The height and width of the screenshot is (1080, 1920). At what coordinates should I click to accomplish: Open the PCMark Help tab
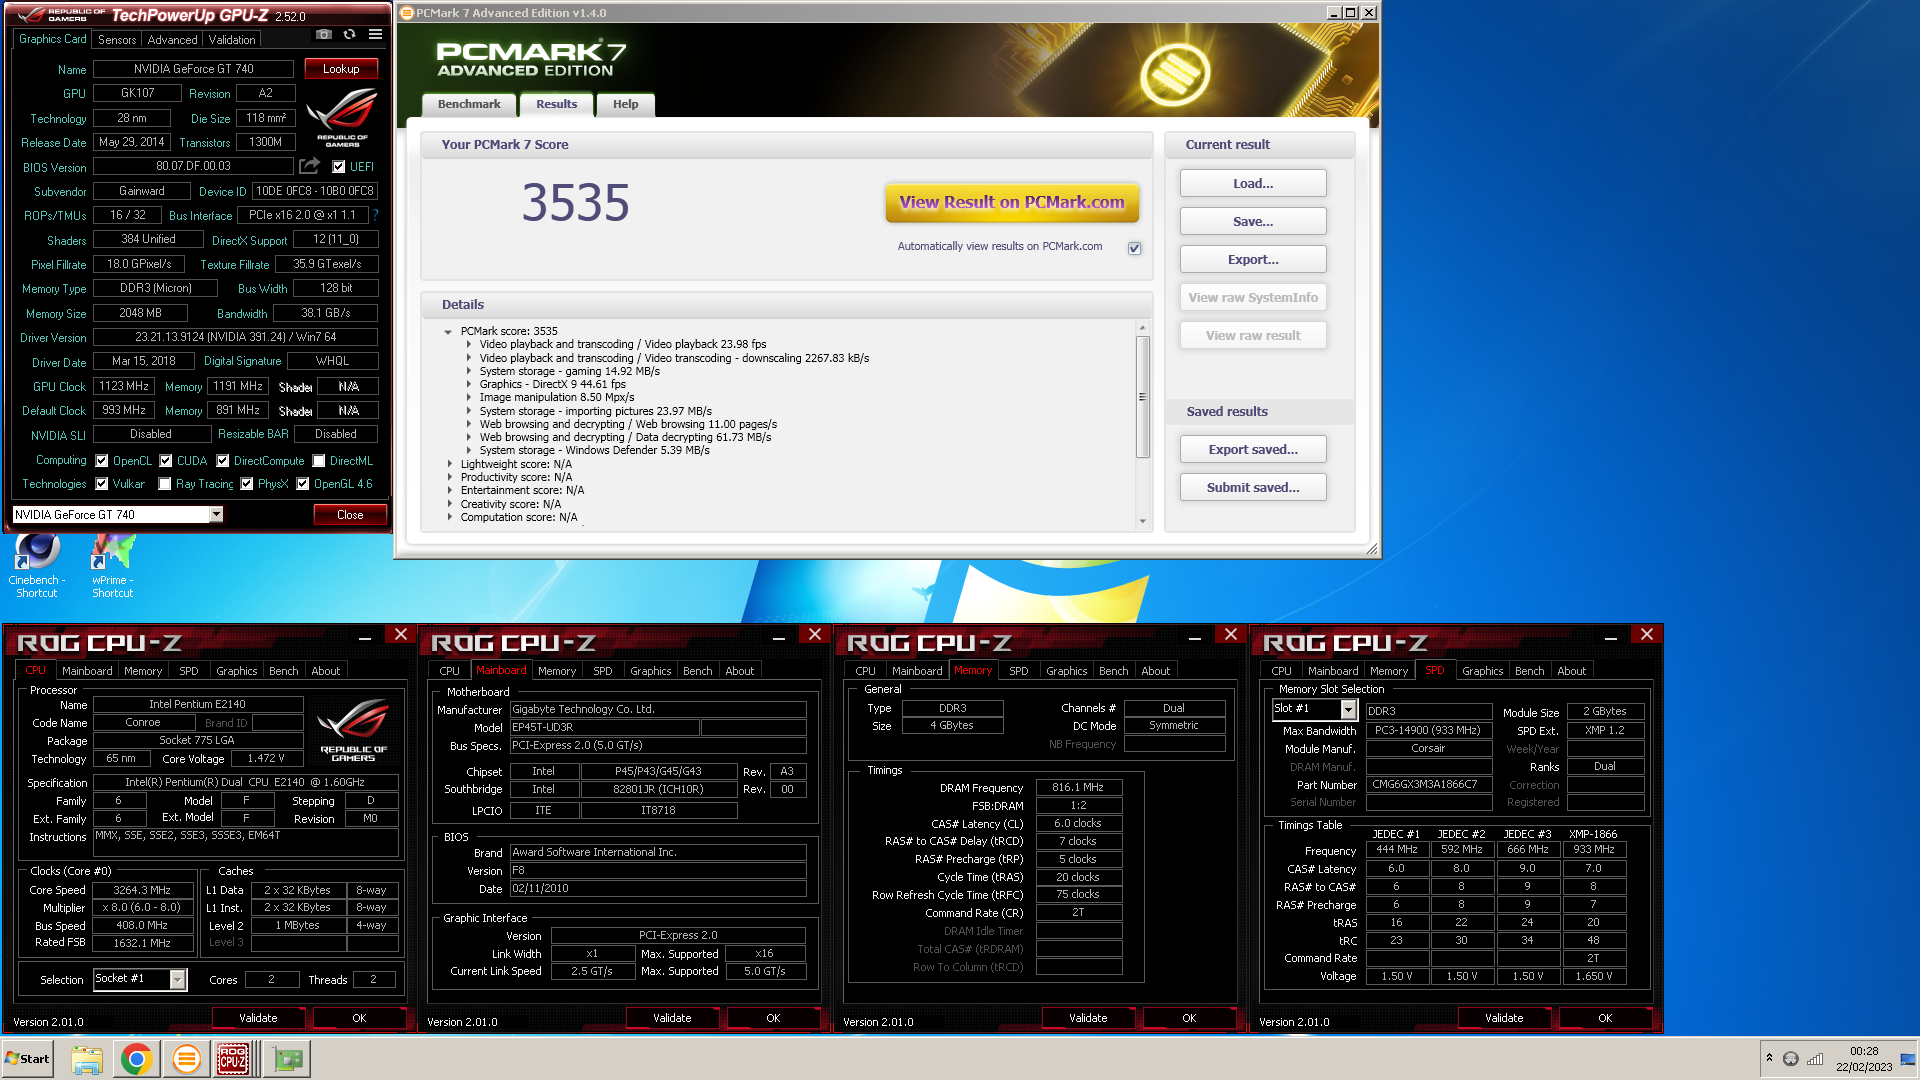[626, 104]
